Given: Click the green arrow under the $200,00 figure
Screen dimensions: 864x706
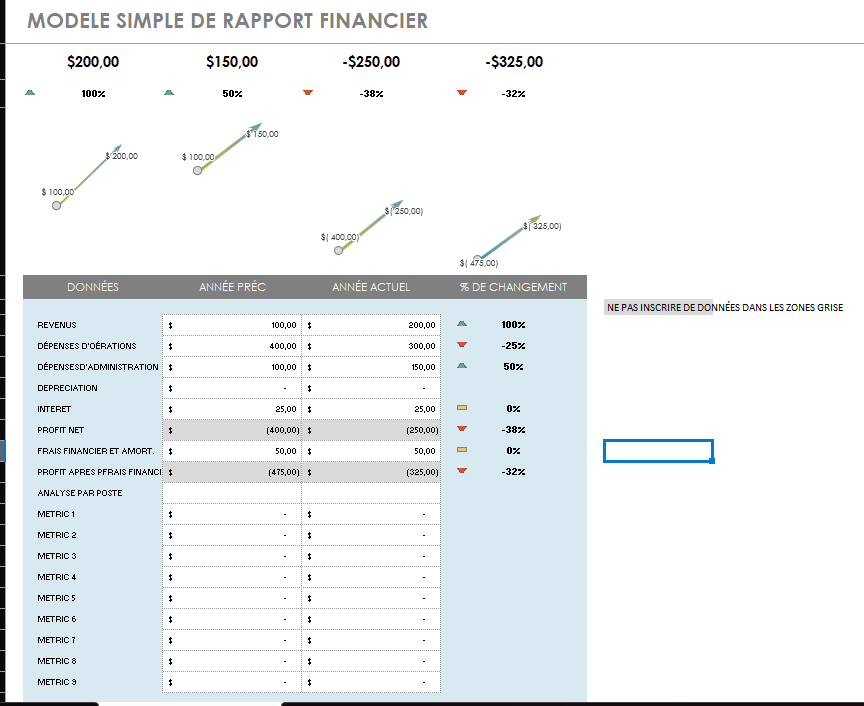Looking at the screenshot, I should coord(30,91).
